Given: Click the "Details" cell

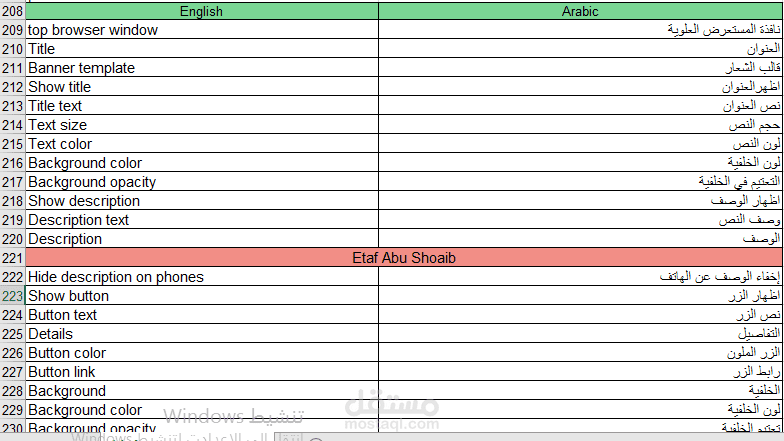Looking at the screenshot, I should [201, 334].
